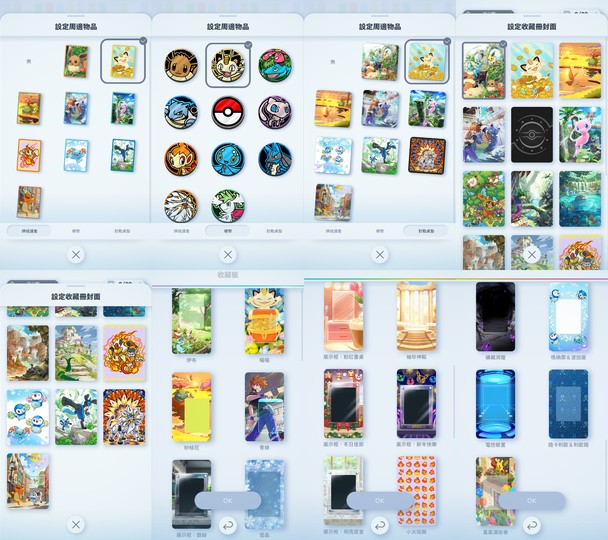Select 無 (none) in the playmat panel

pyautogui.click(x=333, y=62)
